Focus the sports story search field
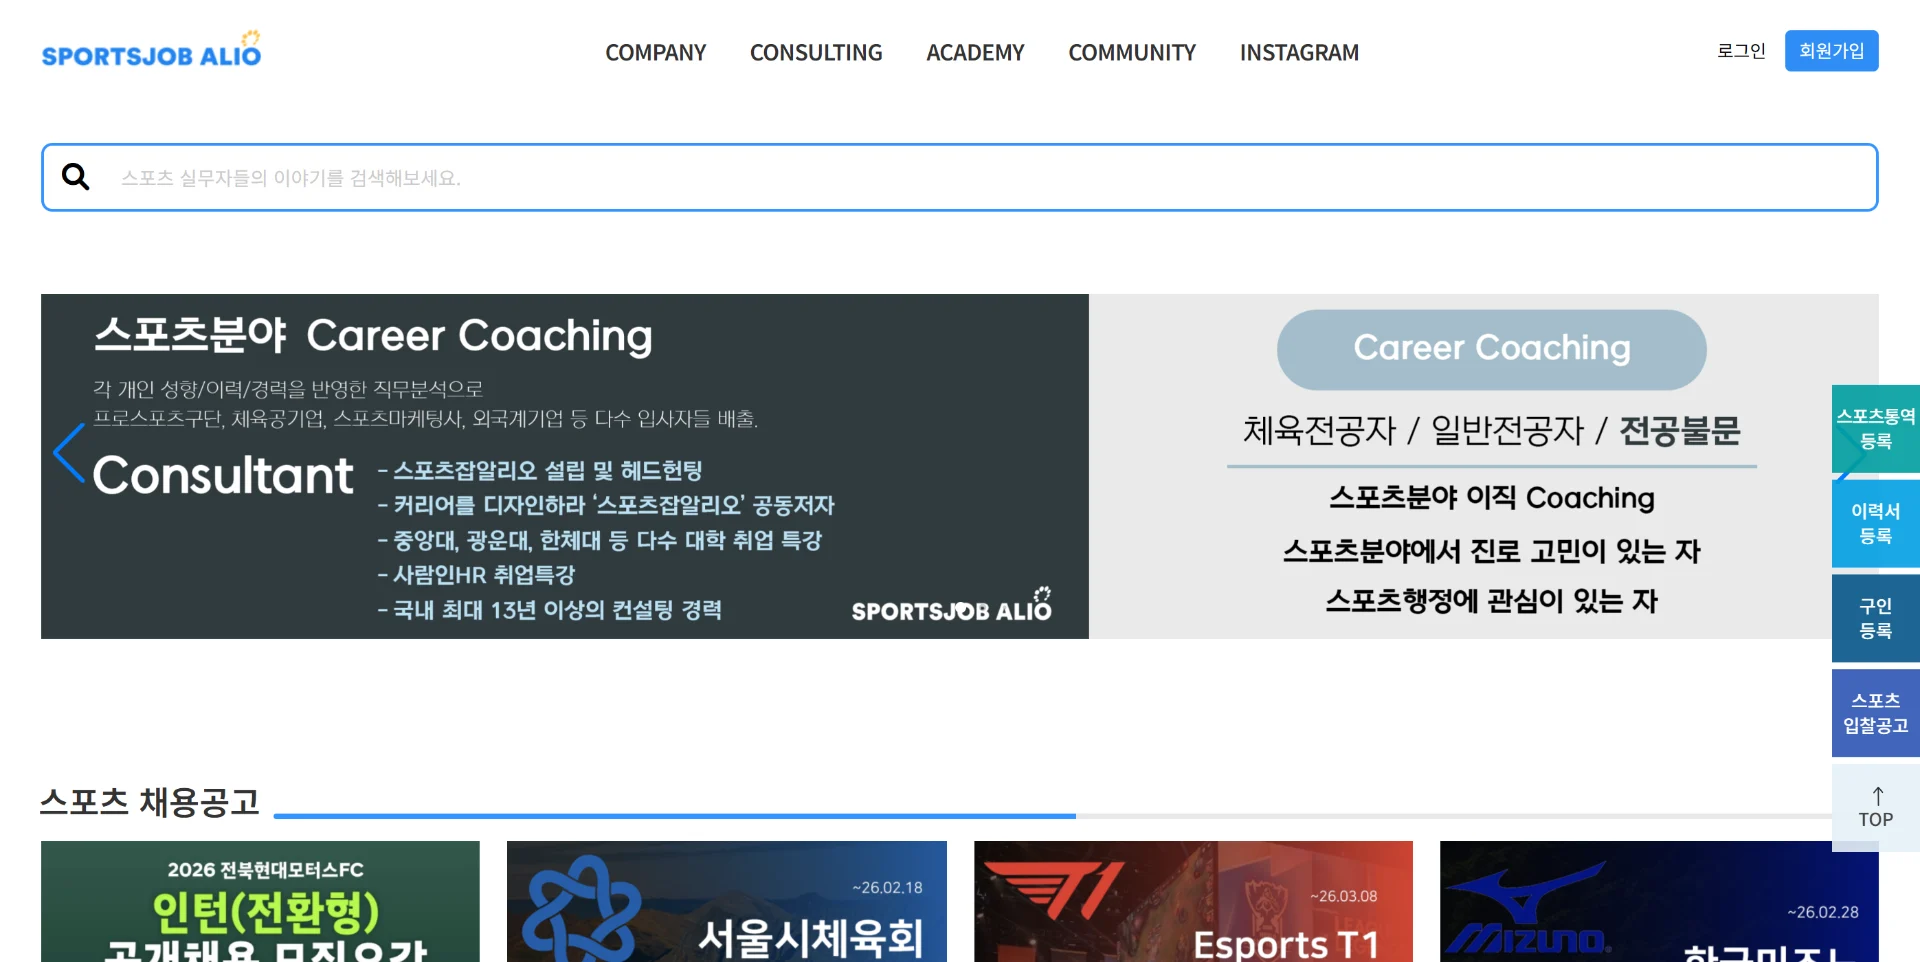This screenshot has width=1920, height=962. coord(960,177)
